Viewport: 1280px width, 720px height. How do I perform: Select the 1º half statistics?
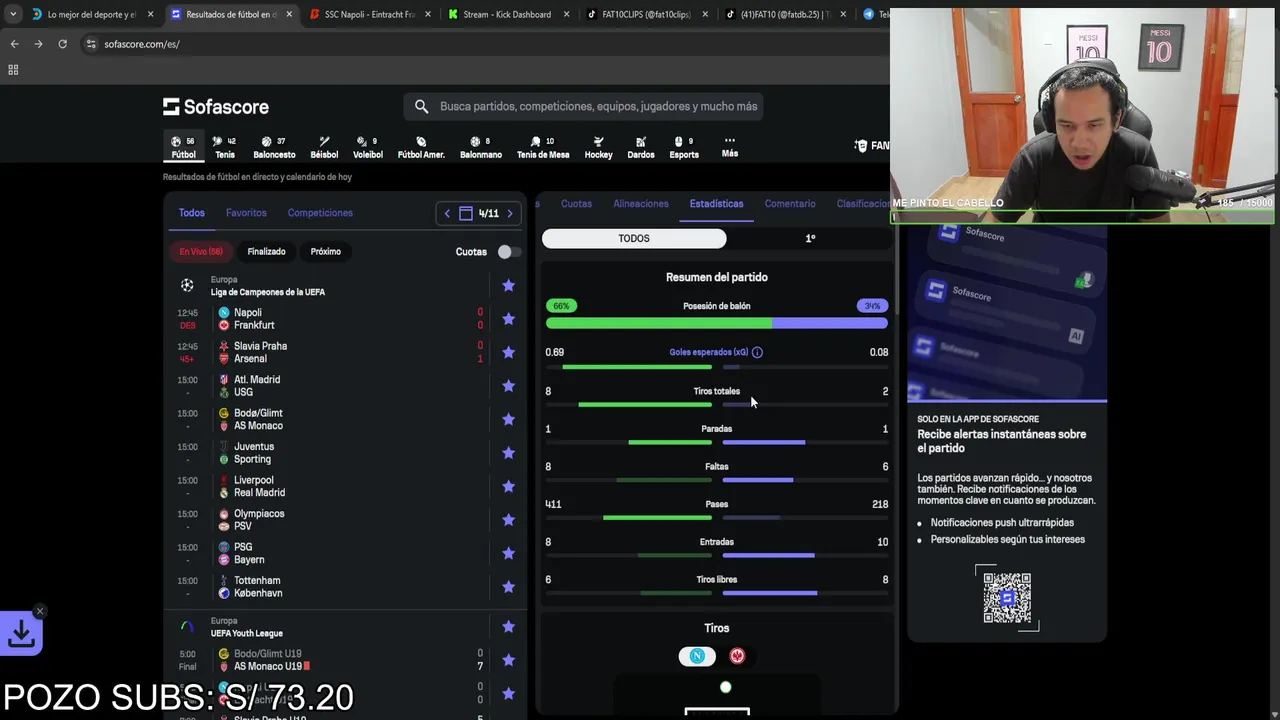[810, 238]
